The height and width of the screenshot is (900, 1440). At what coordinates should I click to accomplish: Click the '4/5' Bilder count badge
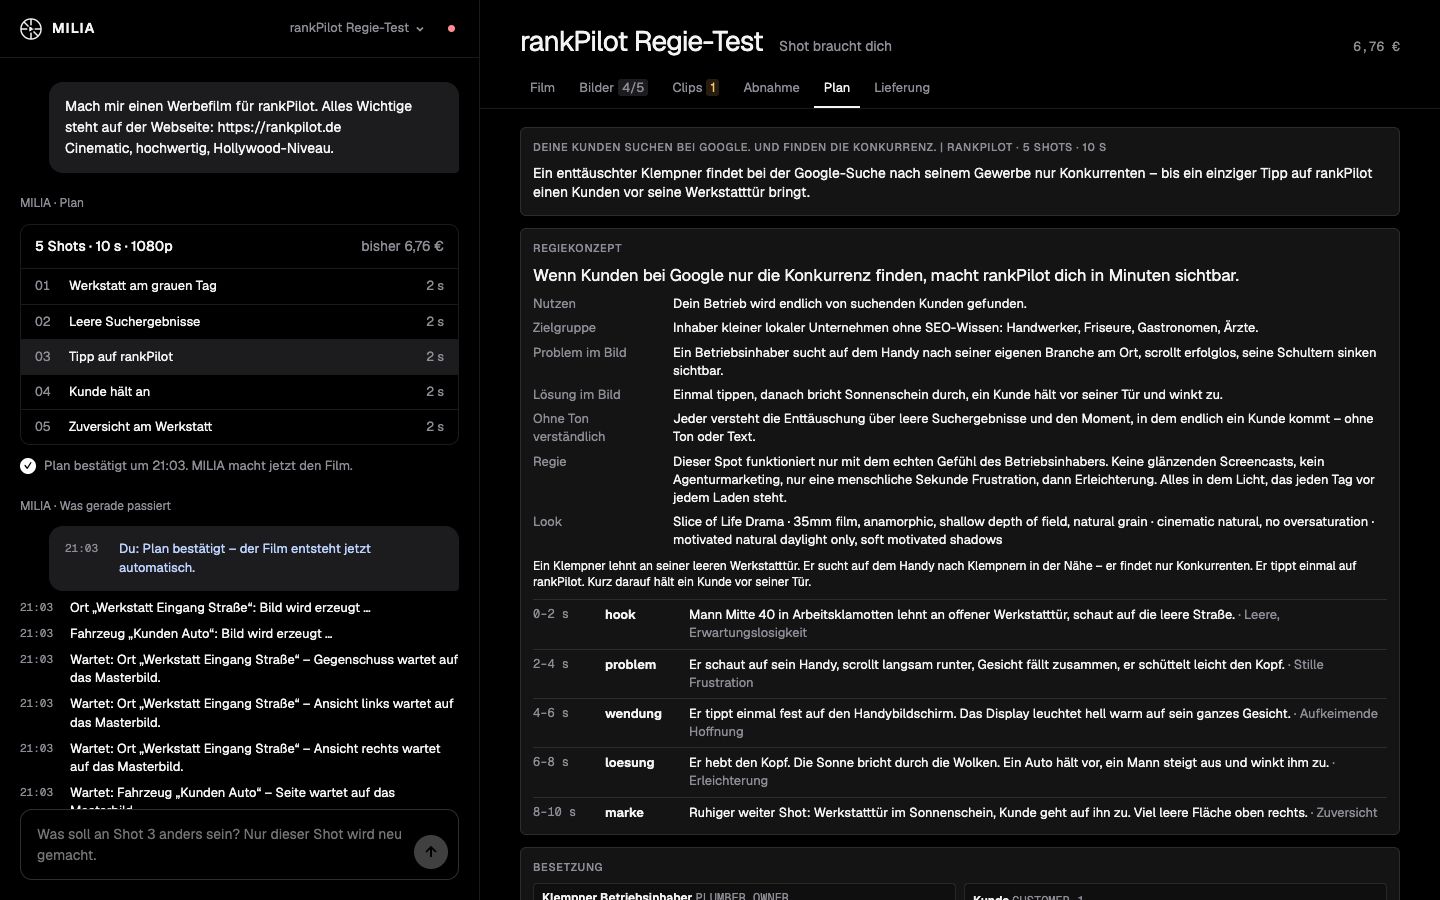[633, 88]
